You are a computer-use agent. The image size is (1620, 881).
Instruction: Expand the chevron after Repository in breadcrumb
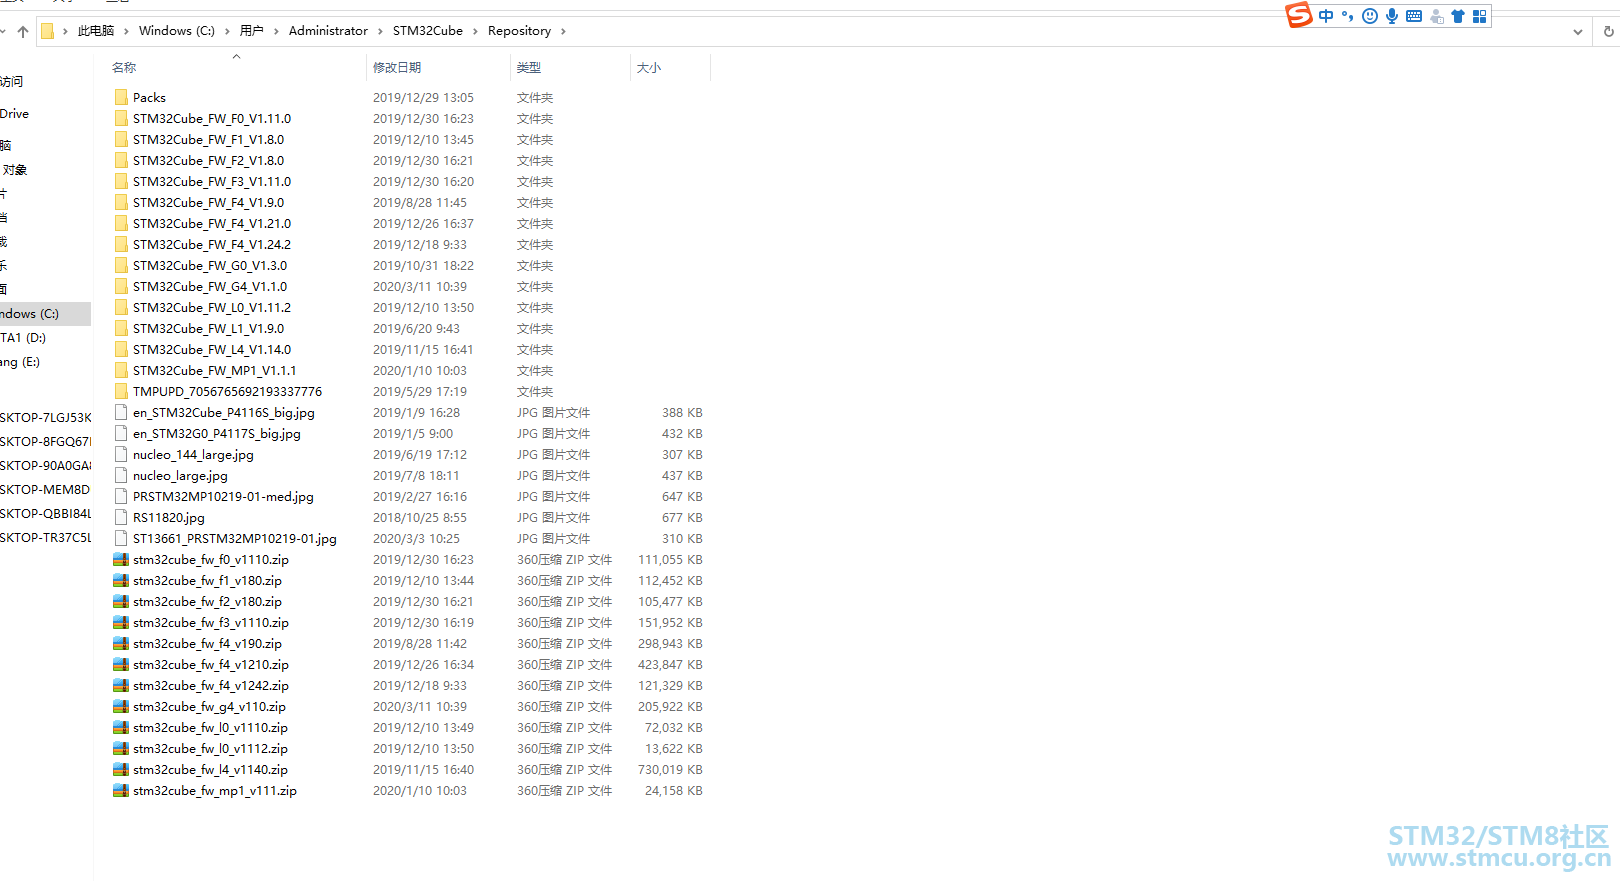coord(563,31)
